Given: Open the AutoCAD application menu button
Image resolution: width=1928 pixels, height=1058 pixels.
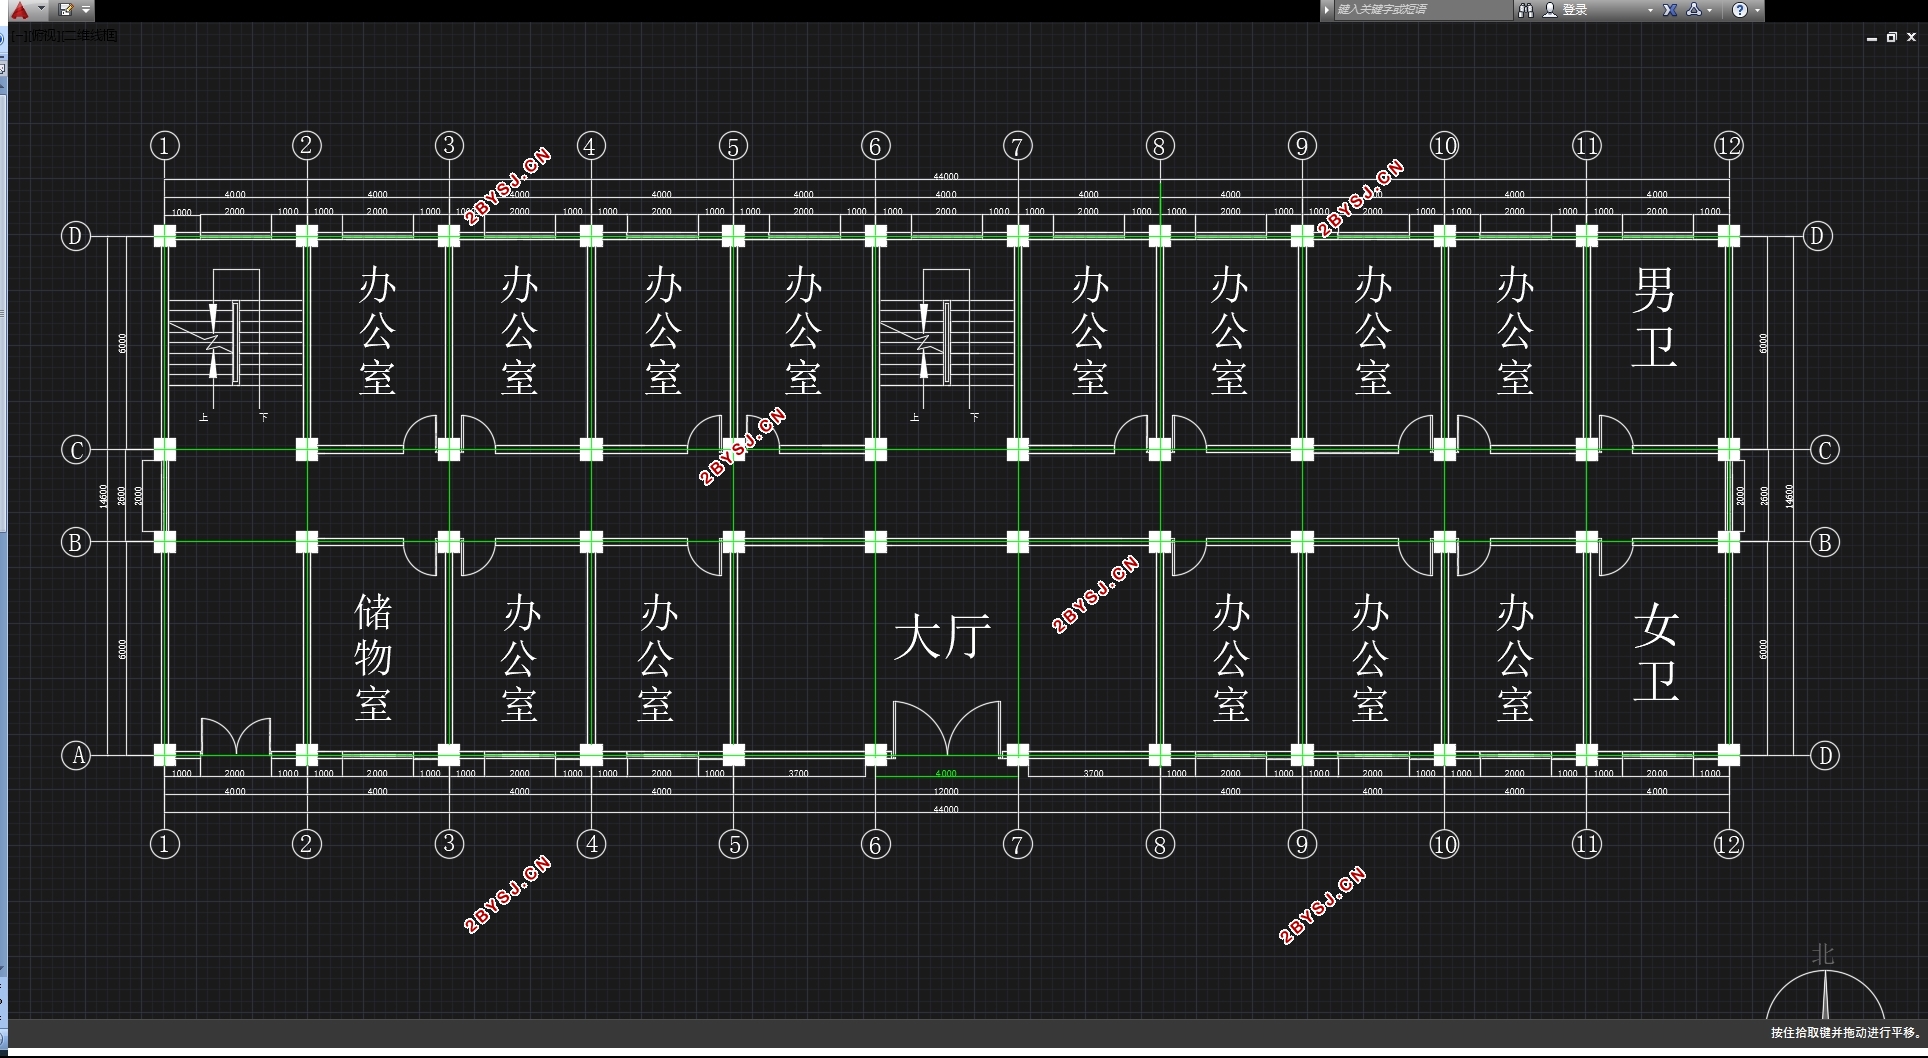Looking at the screenshot, I should (19, 10).
